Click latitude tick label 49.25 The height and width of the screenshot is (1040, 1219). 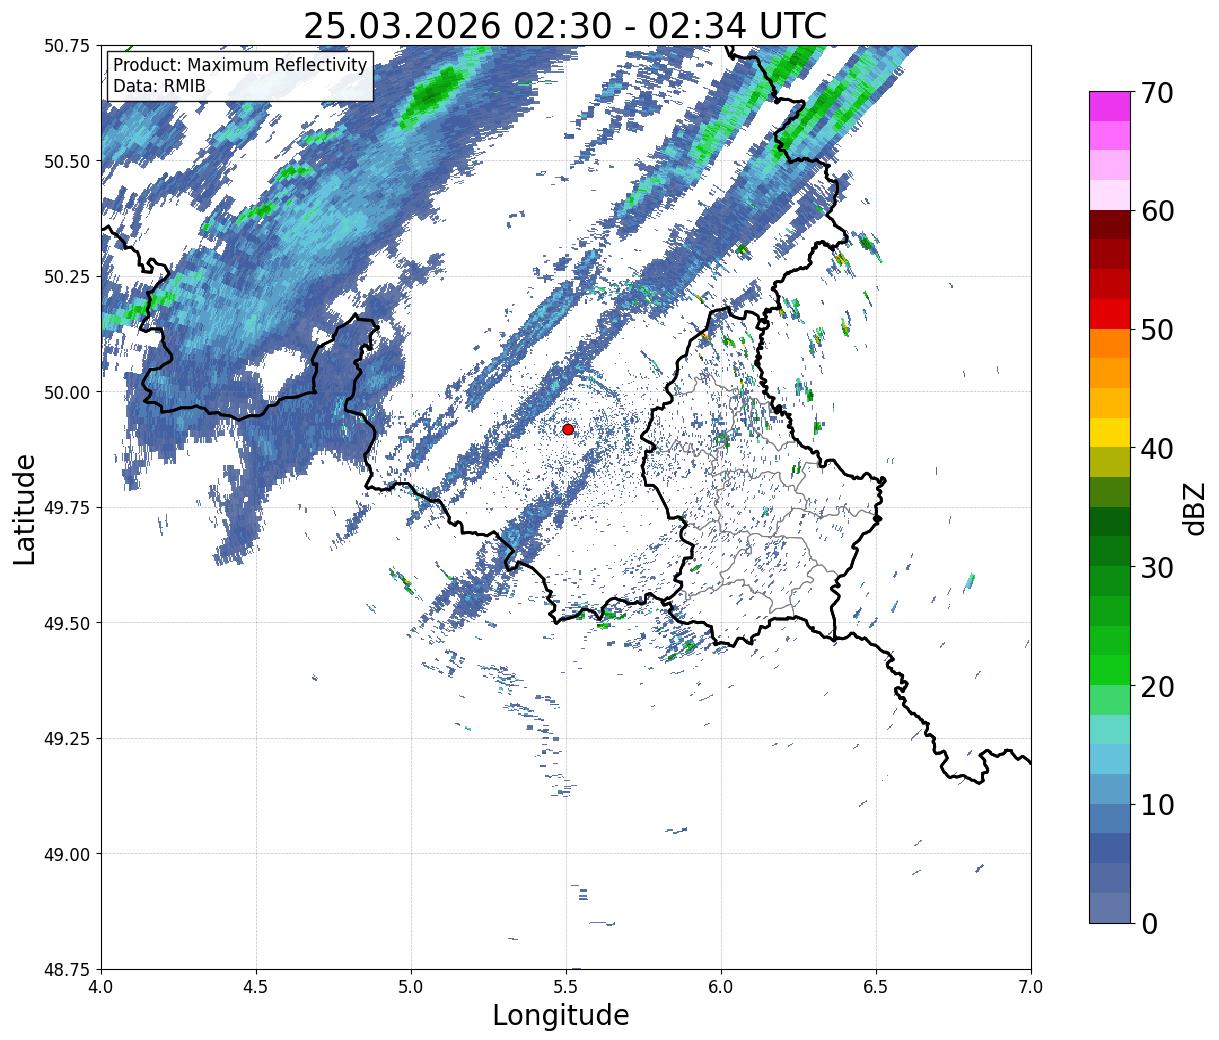(67, 739)
